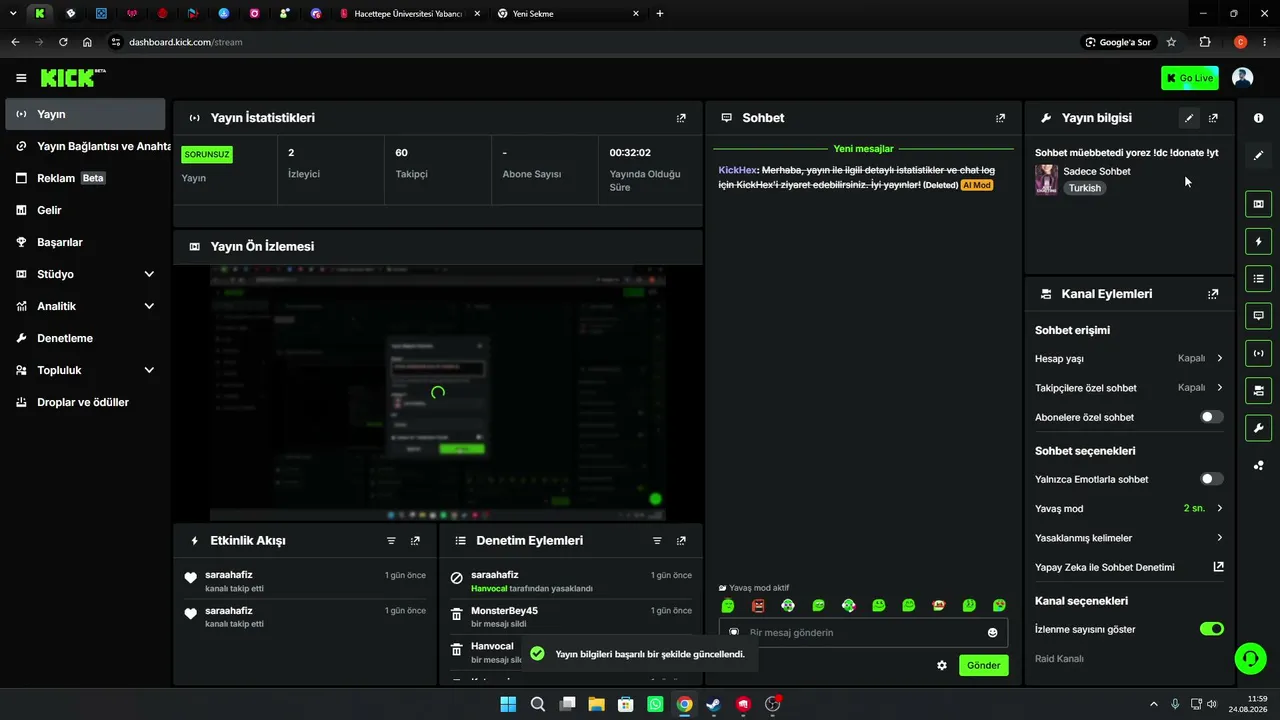
Task: Click the pencil icon in right rail
Action: coord(1258,155)
